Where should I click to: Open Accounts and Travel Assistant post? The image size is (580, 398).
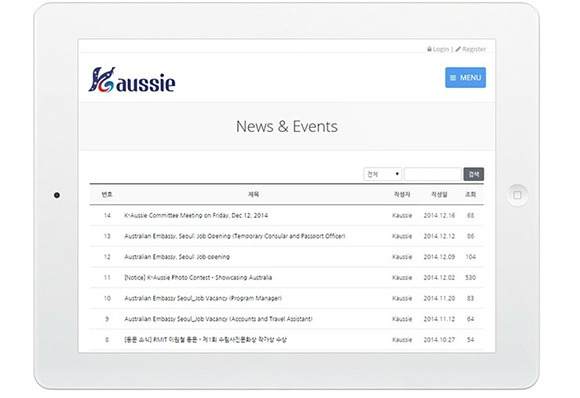[218, 319]
